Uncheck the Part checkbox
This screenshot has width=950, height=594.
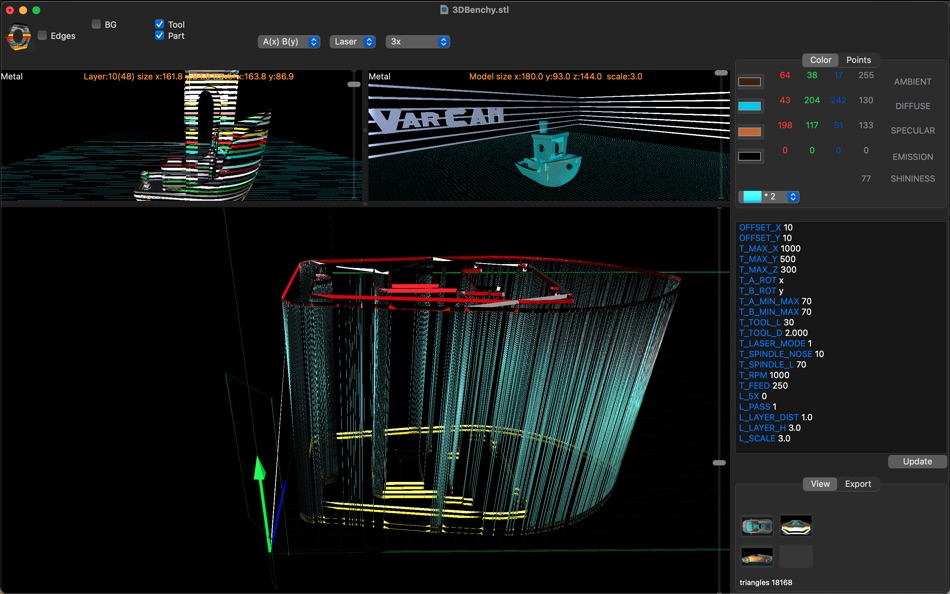pos(159,36)
